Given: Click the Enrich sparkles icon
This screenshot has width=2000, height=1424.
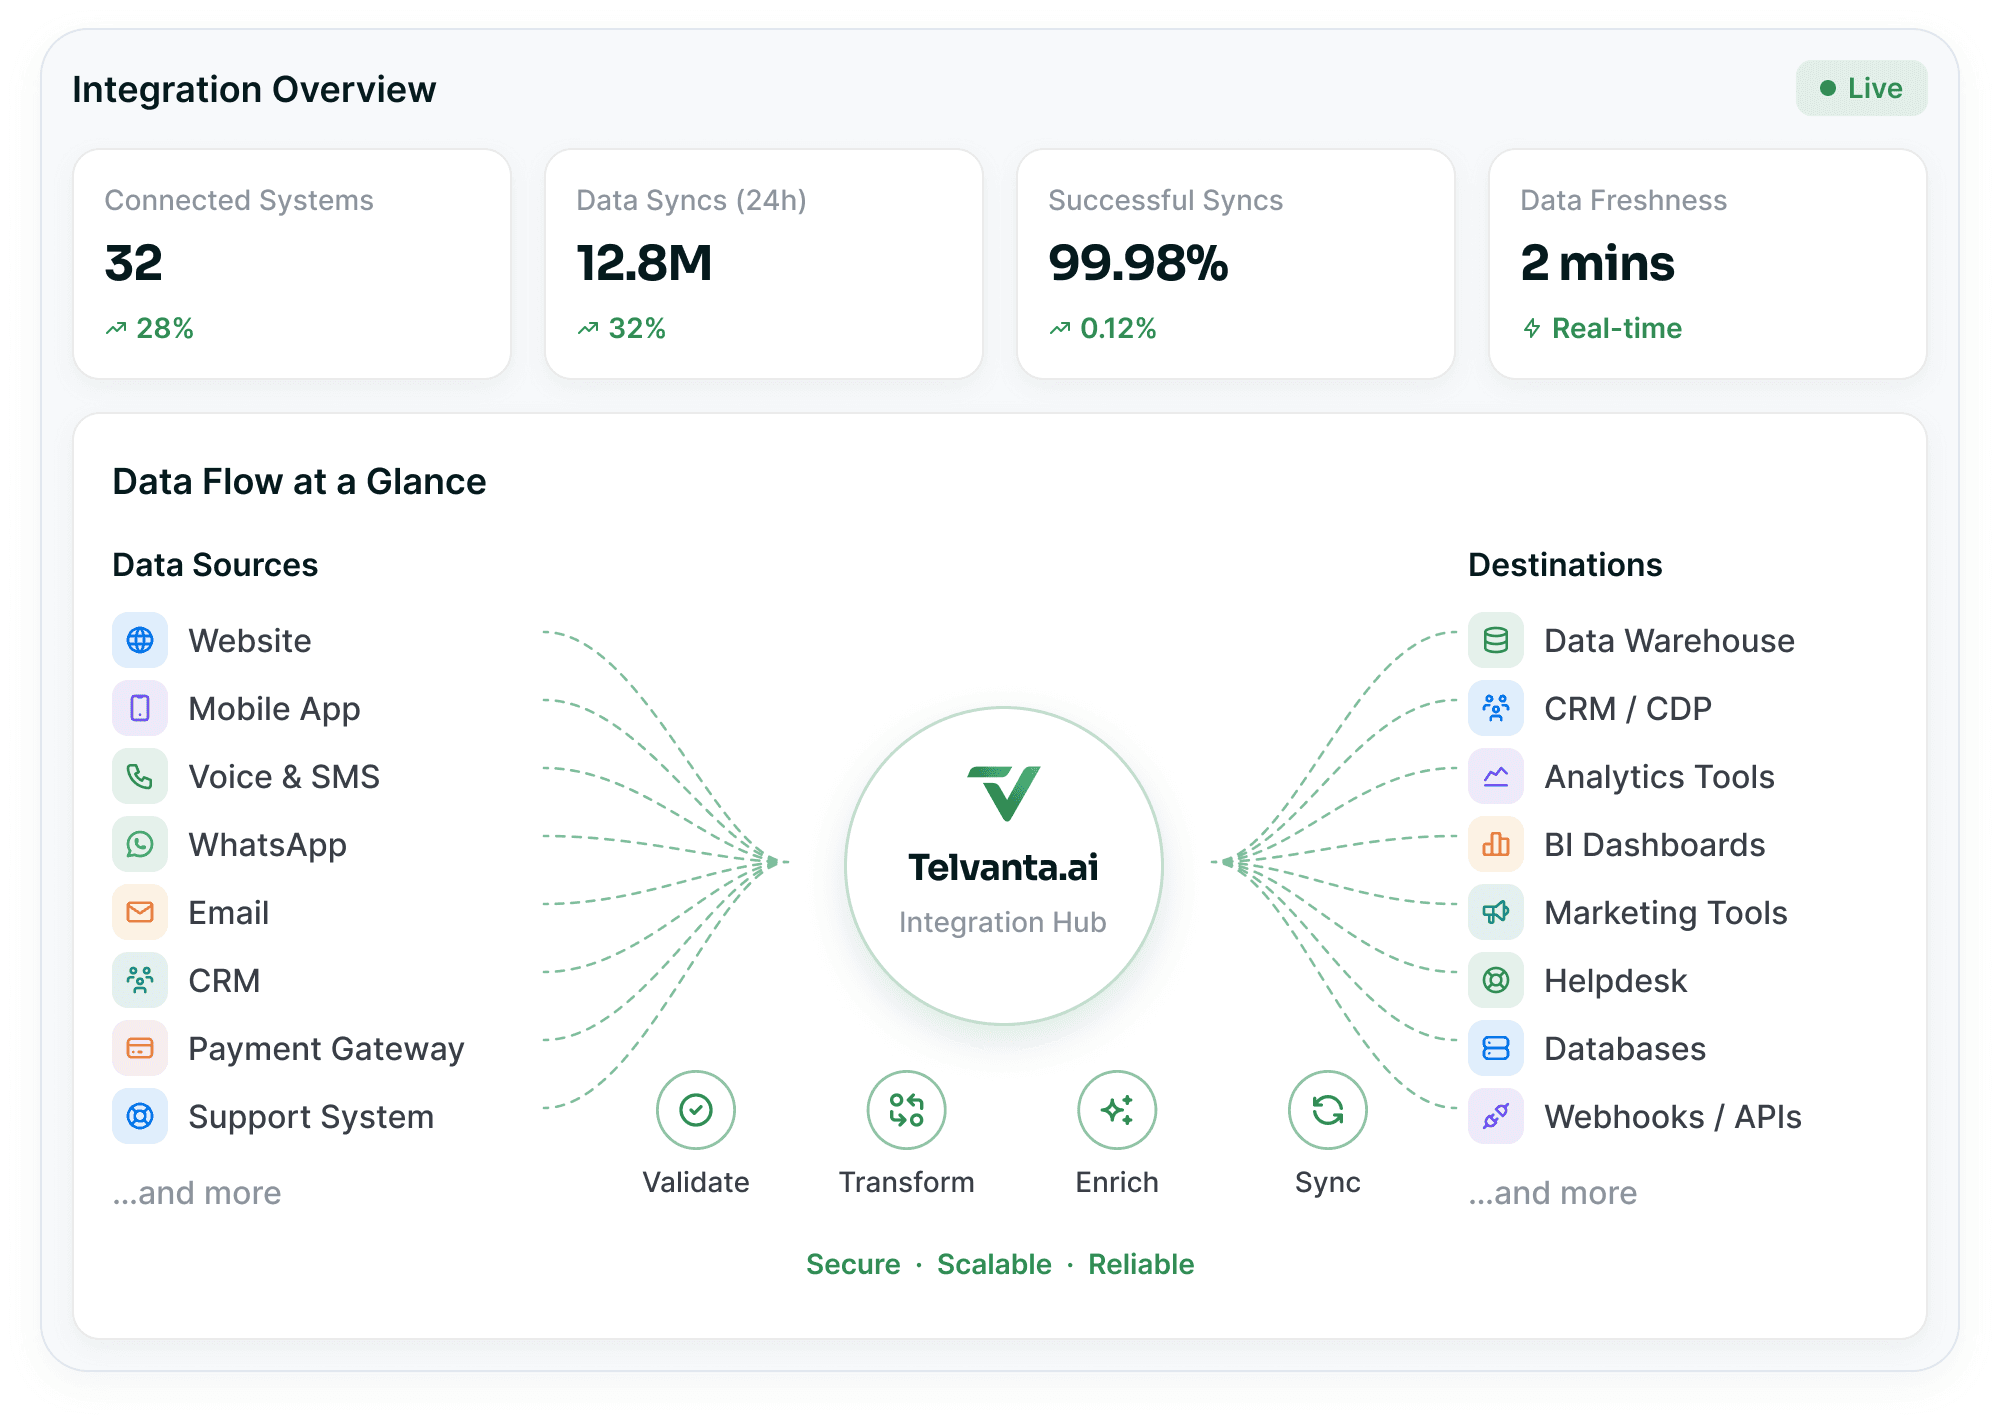Looking at the screenshot, I should coord(1117,1110).
